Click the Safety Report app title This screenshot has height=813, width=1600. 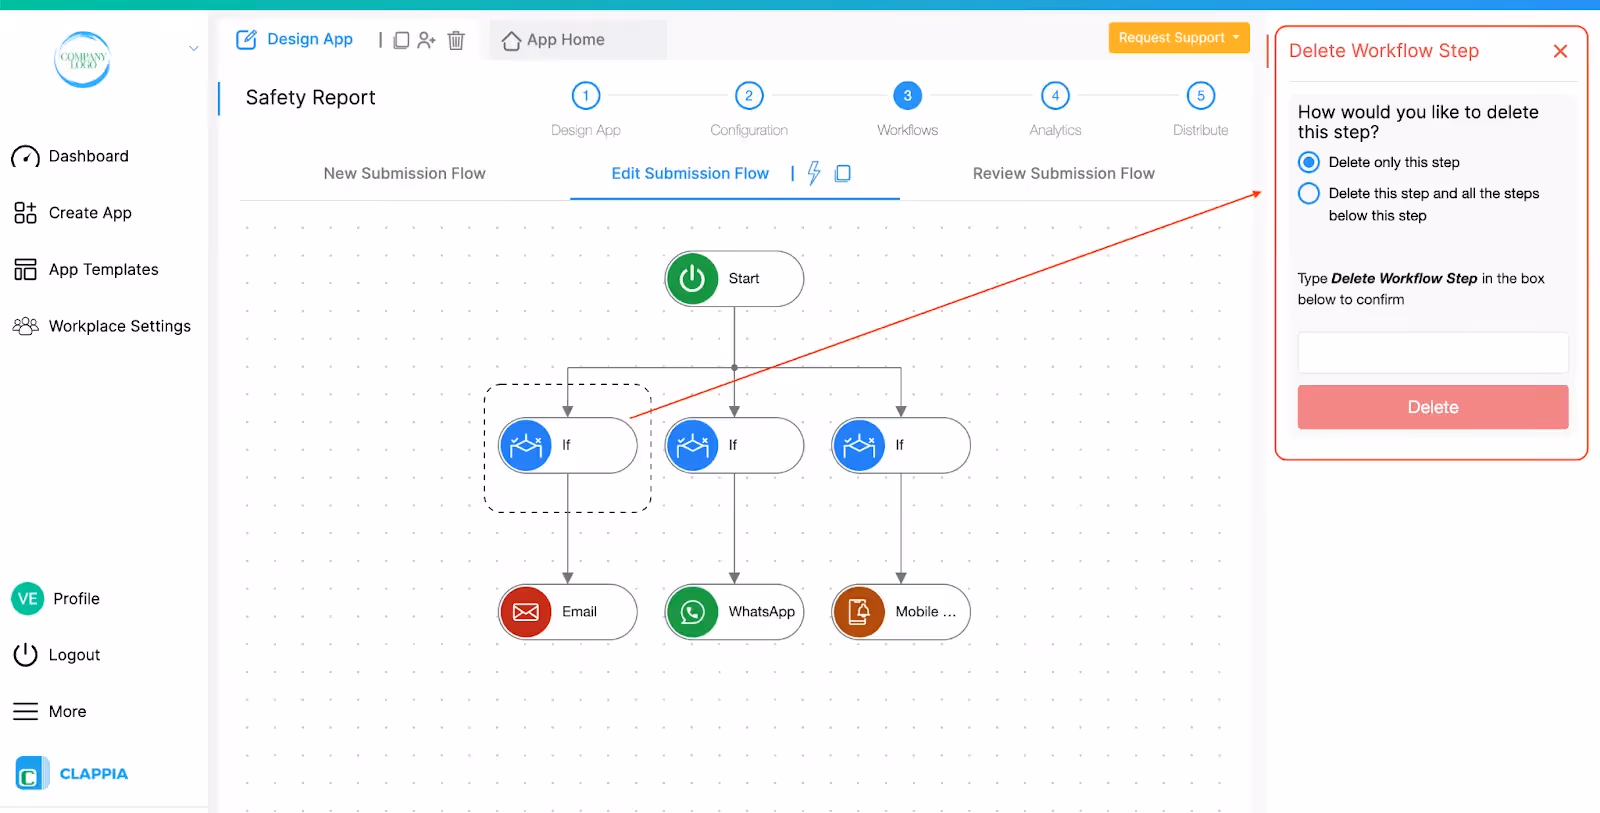click(x=310, y=98)
